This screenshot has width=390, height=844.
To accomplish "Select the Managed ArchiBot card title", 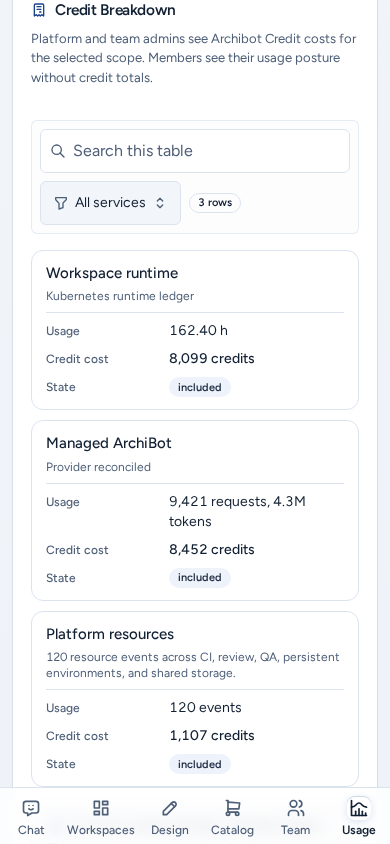I will (x=109, y=444).
